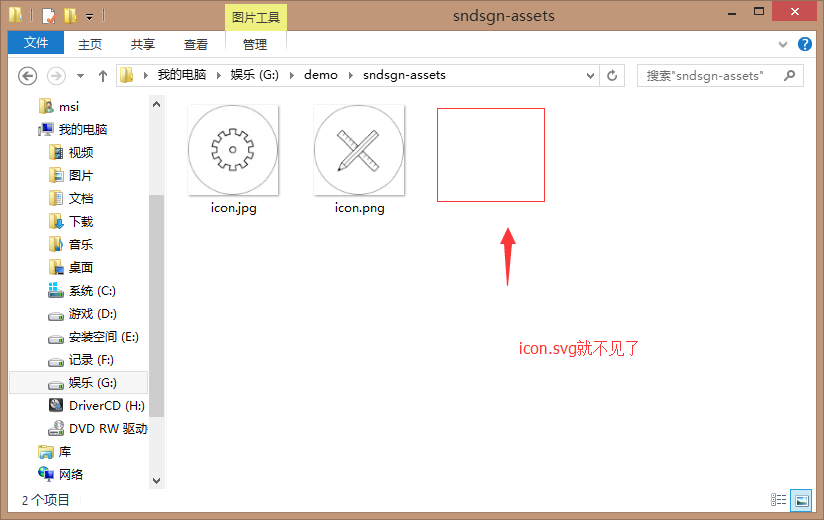824x520 pixels.
Task: Open the 音乐 folder in sidebar
Action: [81, 245]
